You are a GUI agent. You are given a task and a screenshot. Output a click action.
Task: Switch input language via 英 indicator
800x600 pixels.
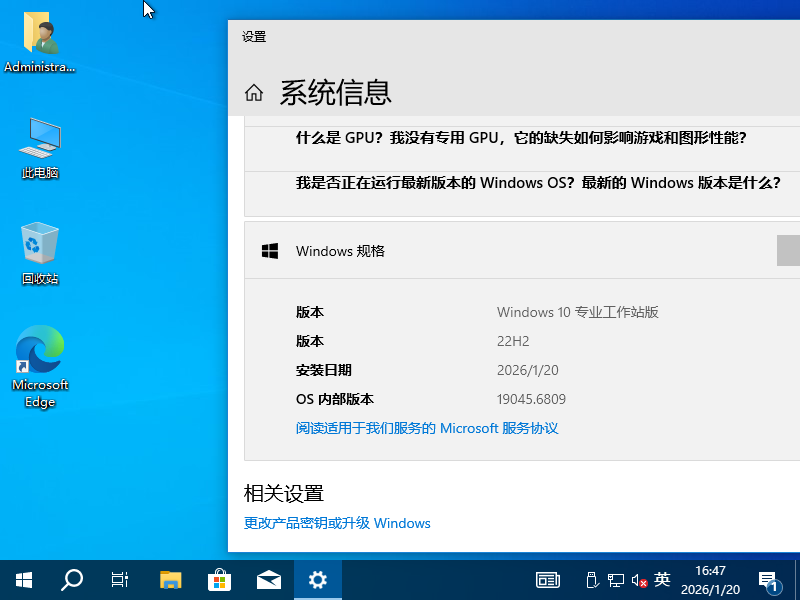662,580
